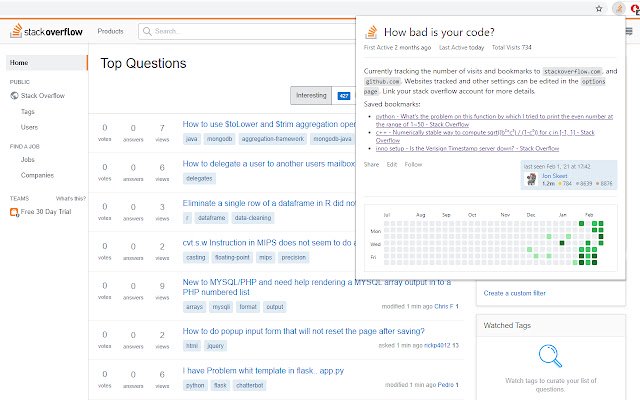Click the popup's Stack Overflow logo icon
The image size is (640, 400).
pyautogui.click(x=371, y=32)
